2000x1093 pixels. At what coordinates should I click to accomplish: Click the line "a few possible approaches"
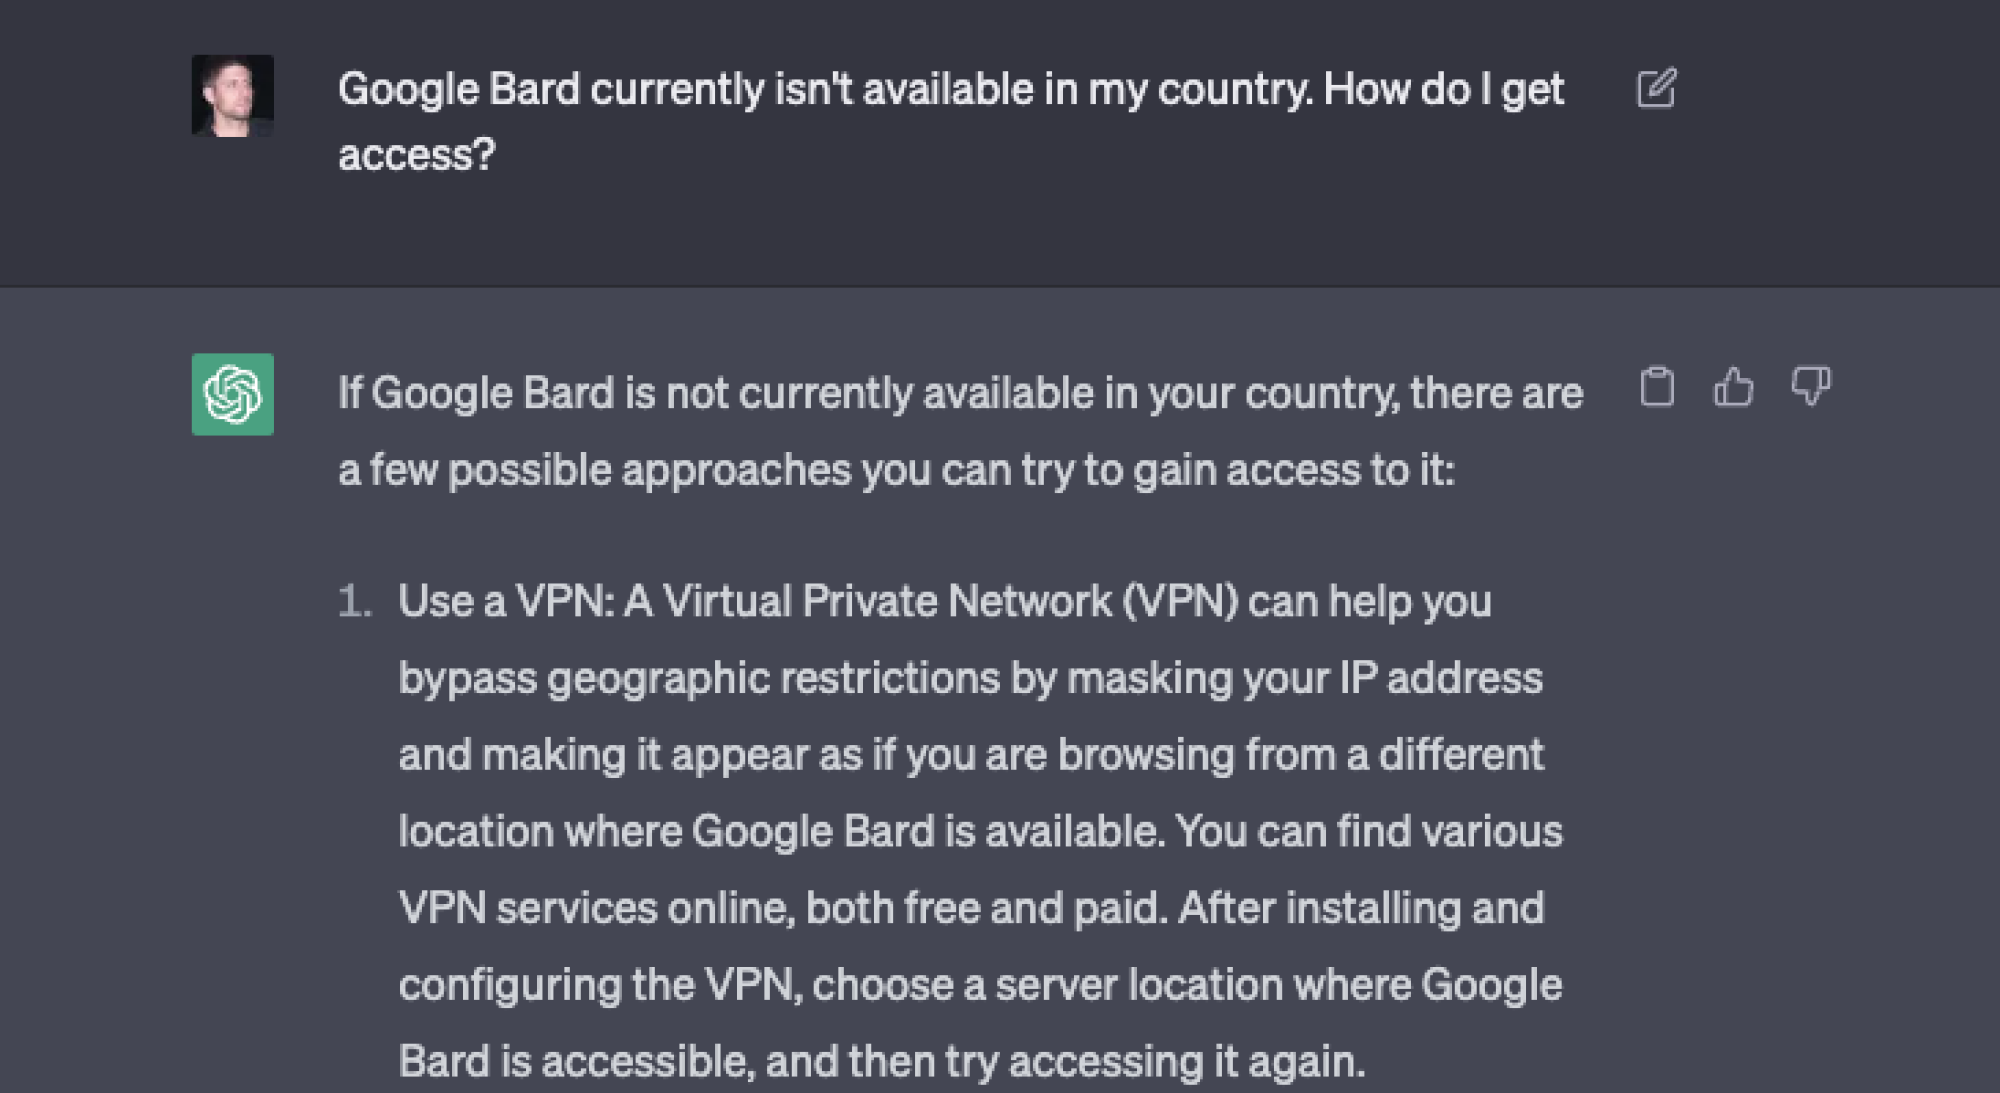(x=896, y=470)
